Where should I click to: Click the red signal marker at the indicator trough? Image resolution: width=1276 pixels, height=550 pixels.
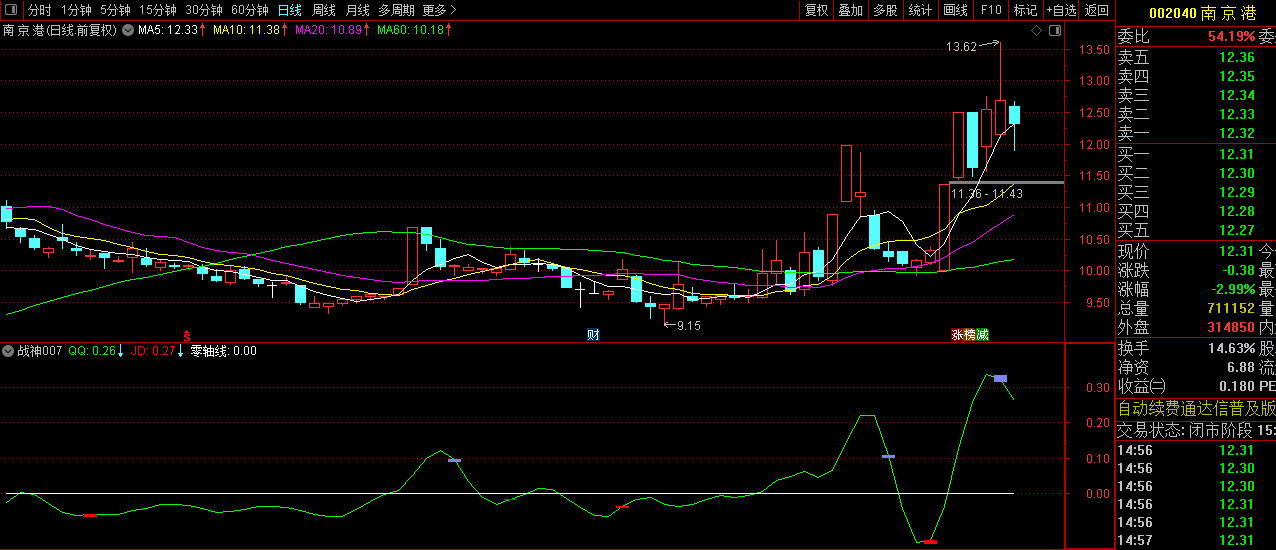[x=930, y=541]
